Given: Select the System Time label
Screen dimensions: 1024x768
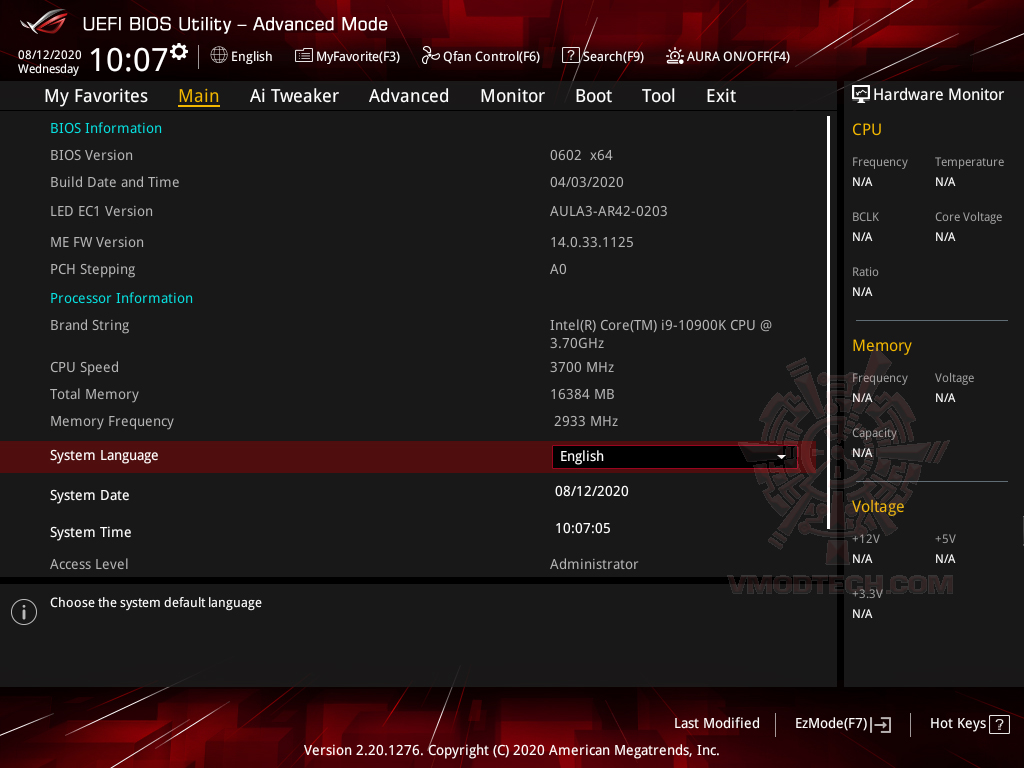Looking at the screenshot, I should pos(90,532).
